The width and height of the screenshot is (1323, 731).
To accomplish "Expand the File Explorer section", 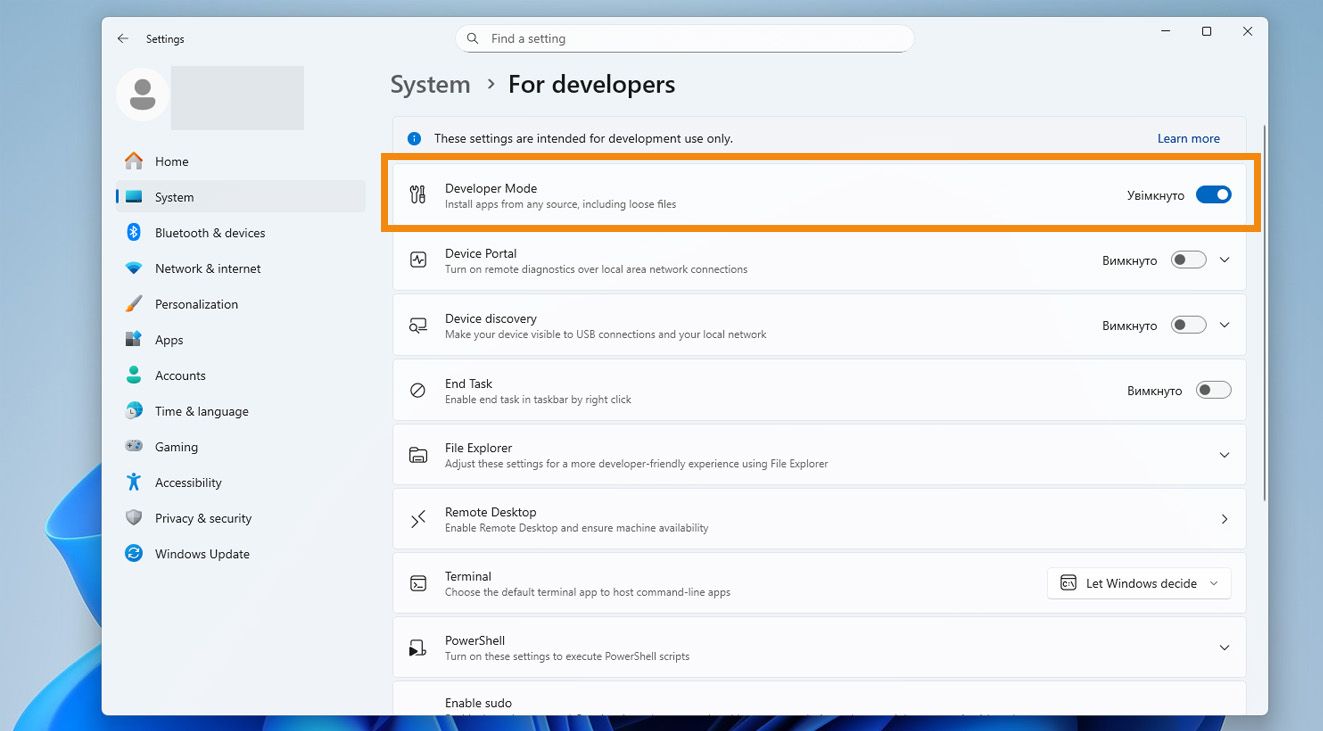I will click(1225, 455).
